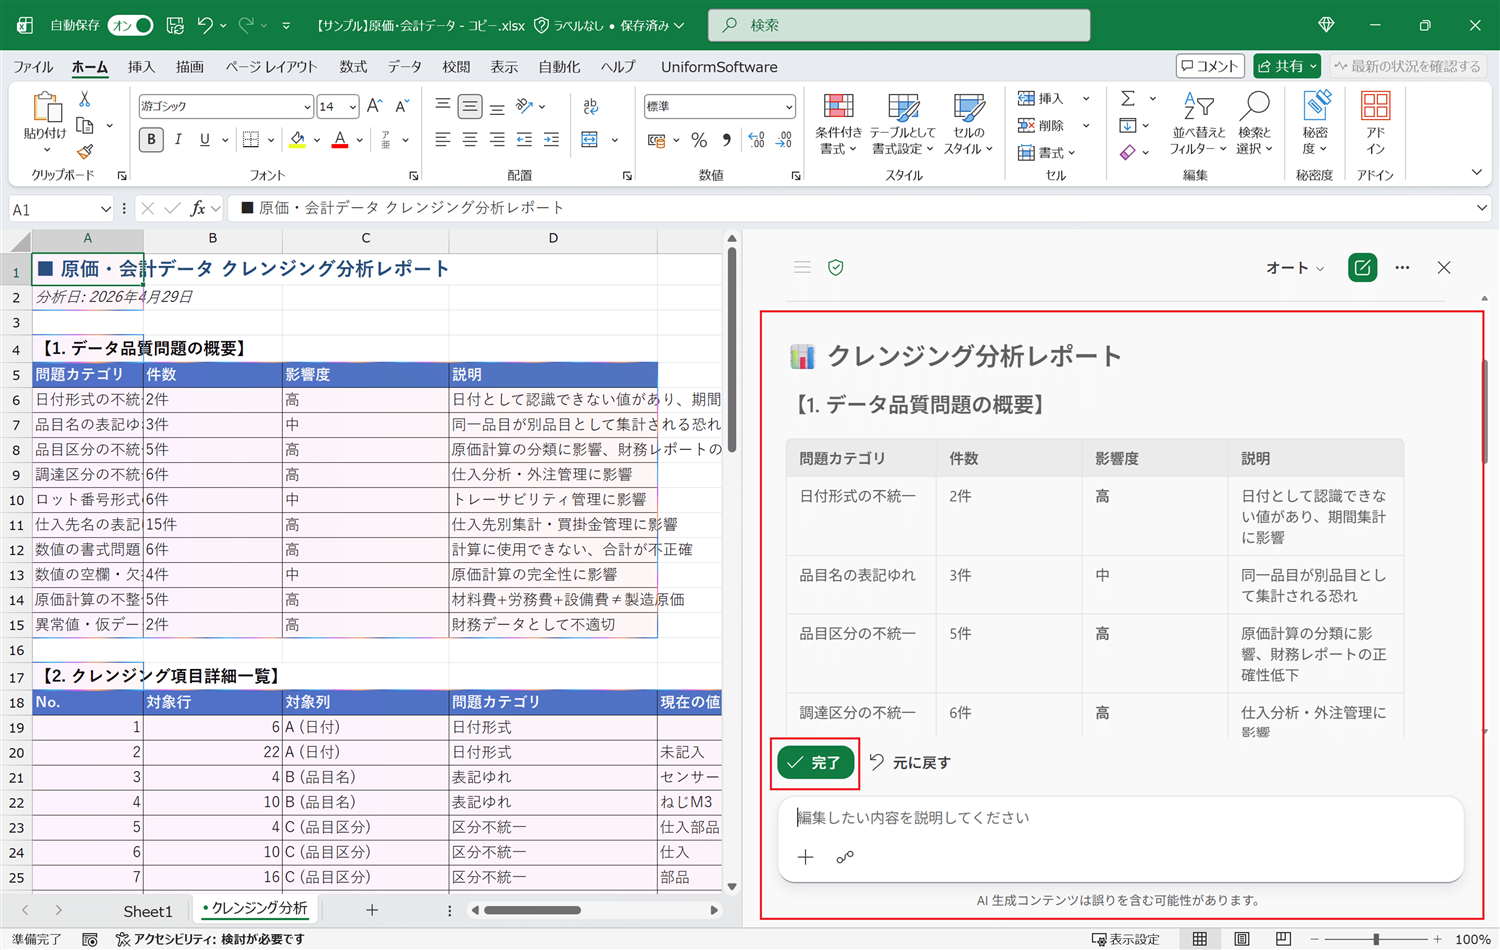Open the オート mode dropdown
This screenshot has width=1500, height=950.
point(1295,268)
